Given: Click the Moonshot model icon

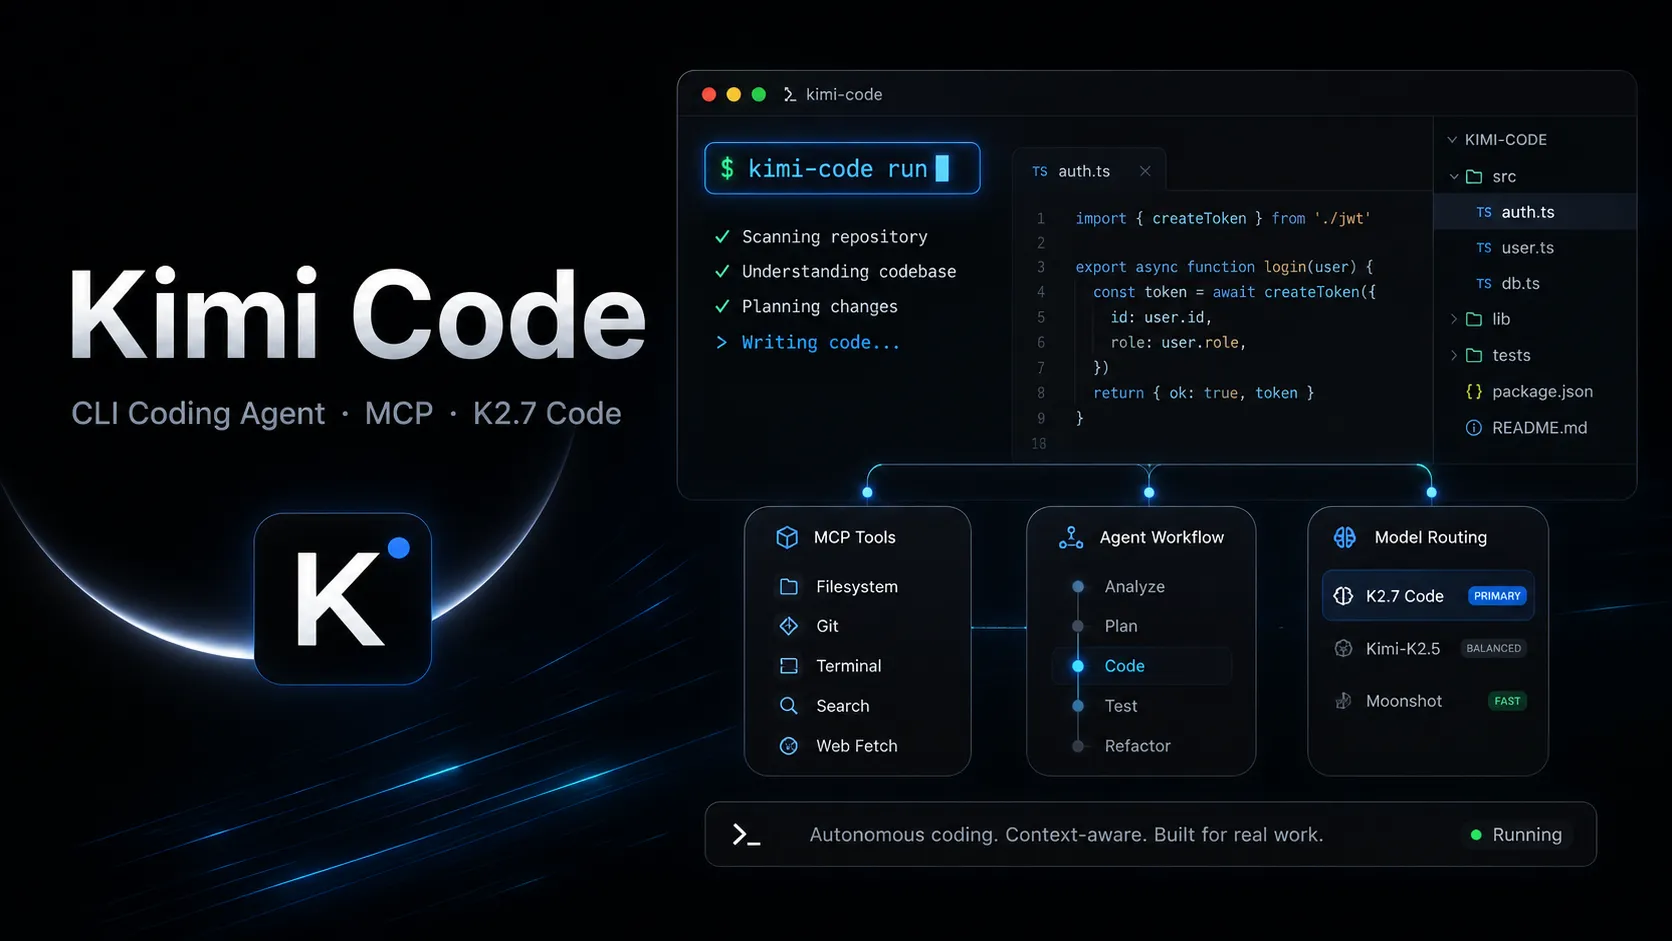Looking at the screenshot, I should click(1343, 701).
